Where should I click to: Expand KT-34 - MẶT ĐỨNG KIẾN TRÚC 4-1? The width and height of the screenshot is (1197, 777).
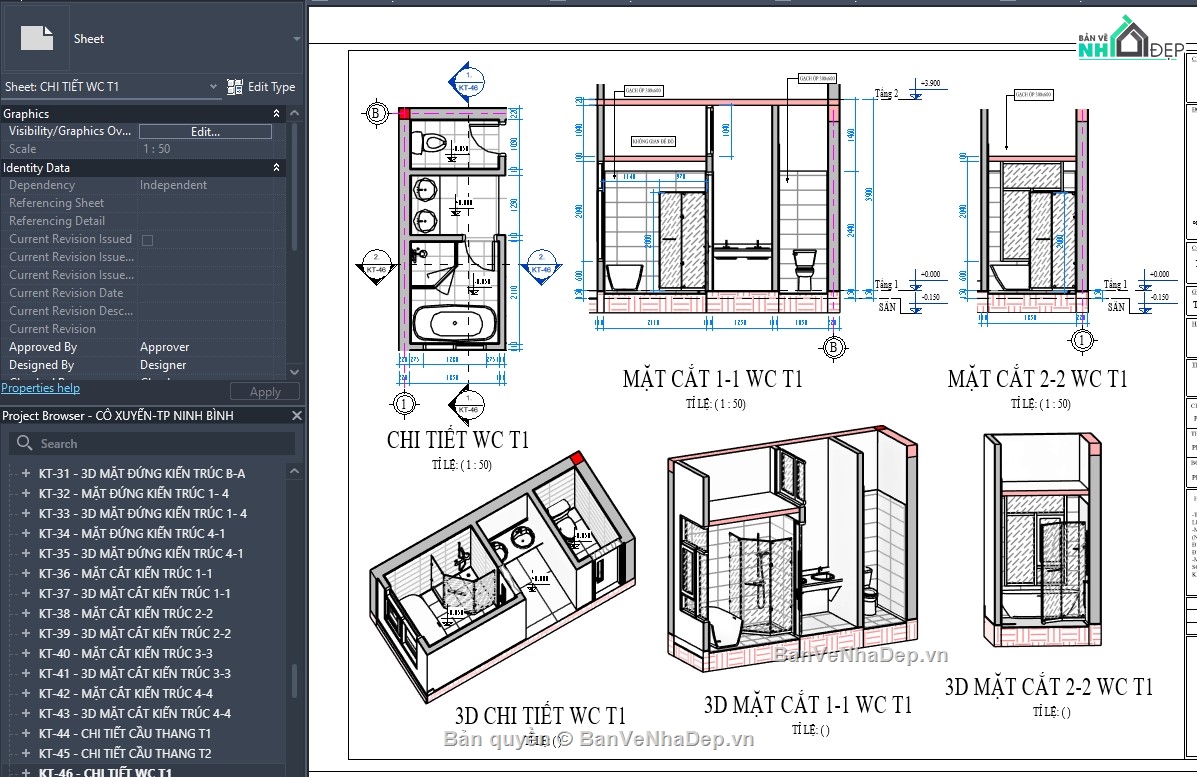click(25, 534)
